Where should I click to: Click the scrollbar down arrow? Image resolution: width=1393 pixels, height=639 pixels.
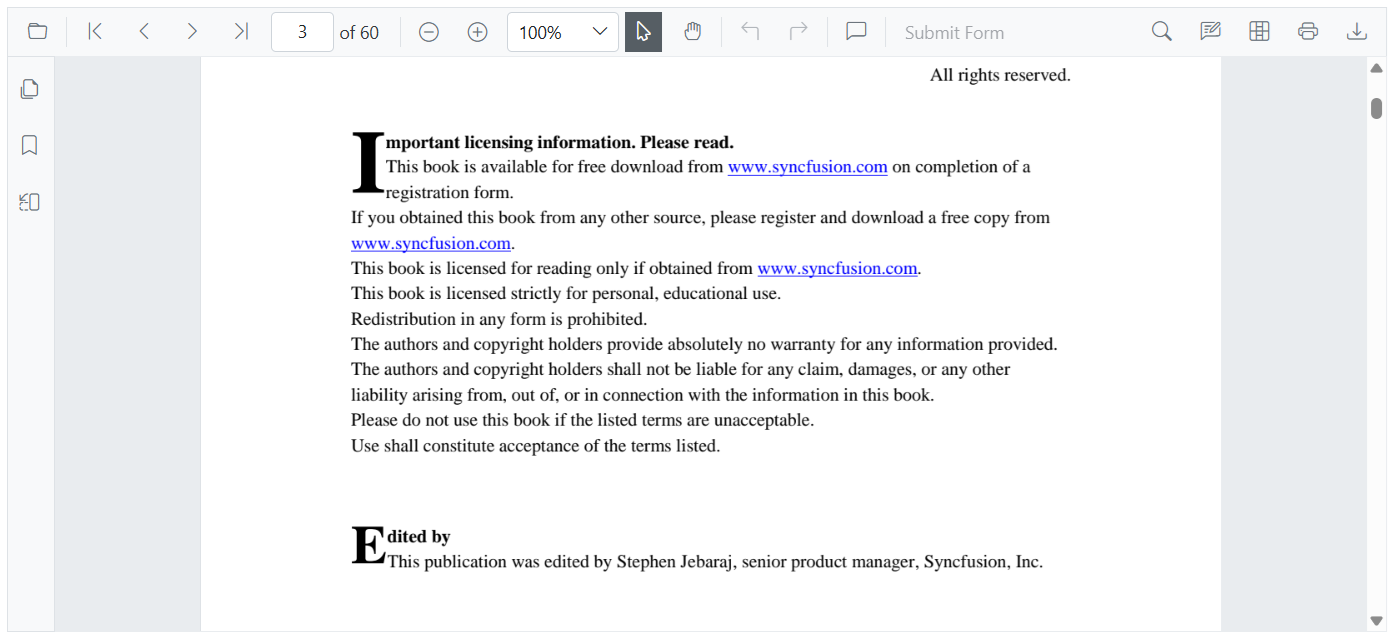1376,620
